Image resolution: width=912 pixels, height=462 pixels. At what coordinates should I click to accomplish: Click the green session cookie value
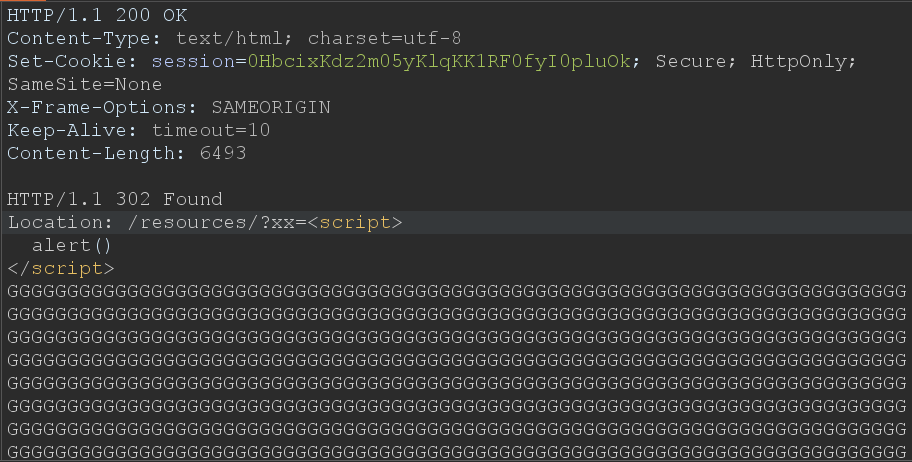(439, 62)
